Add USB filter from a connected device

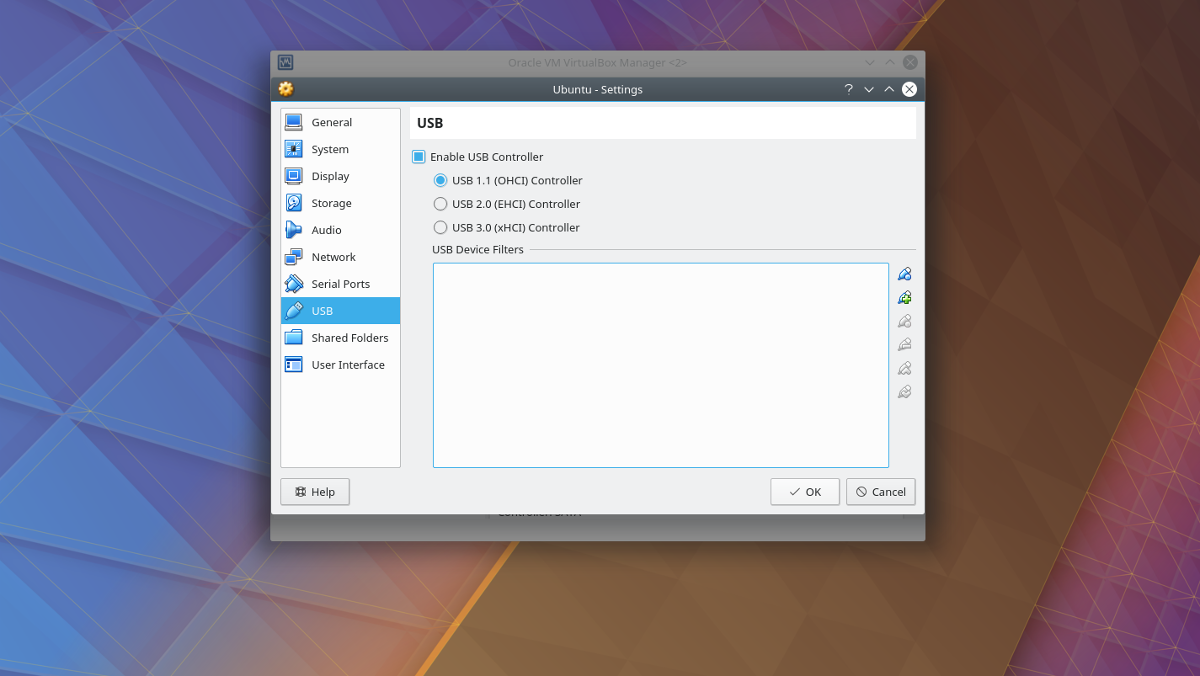click(904, 296)
